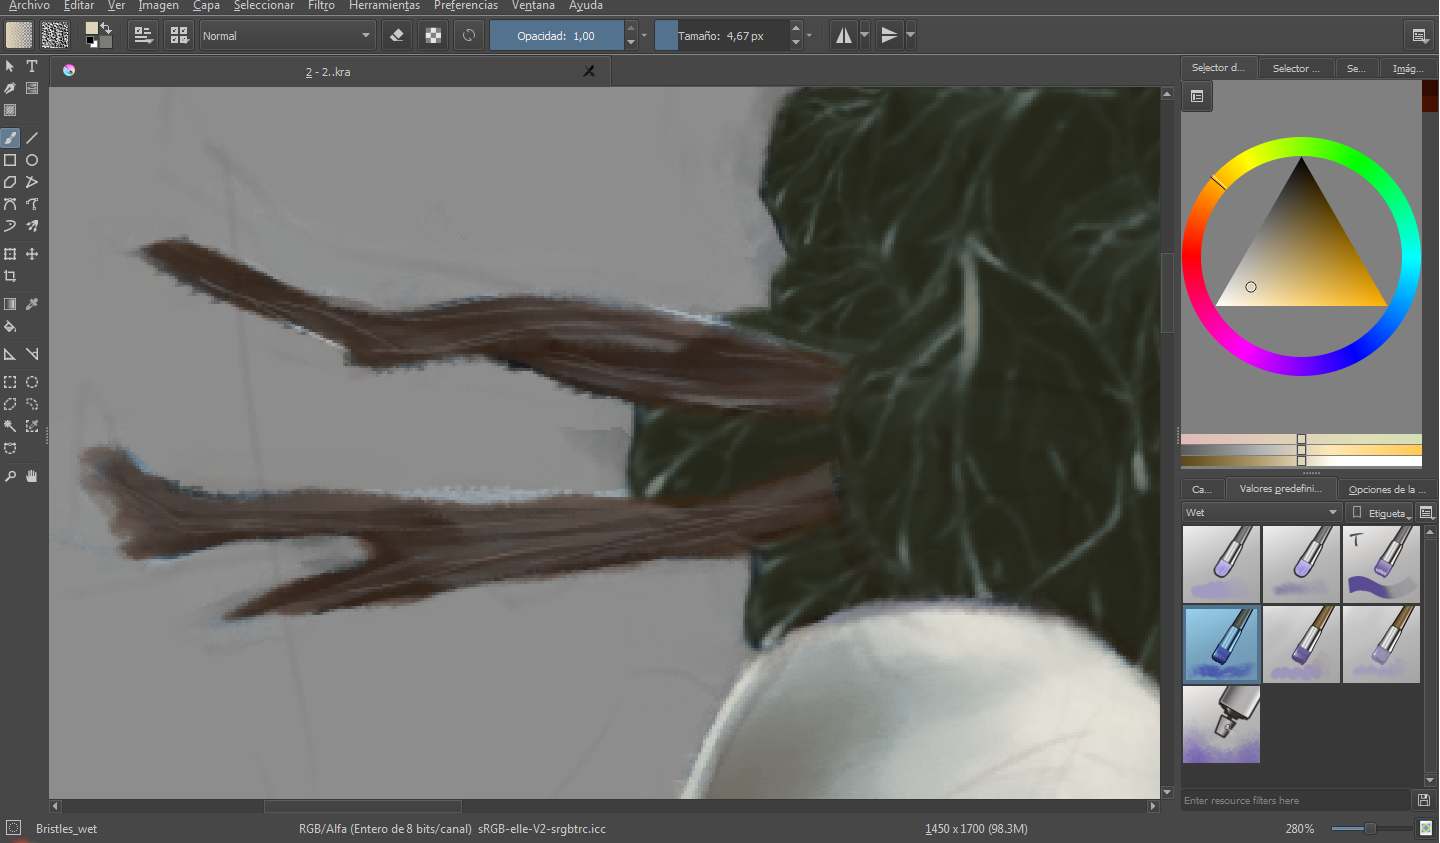Select the Pan hand tool

(x=32, y=476)
